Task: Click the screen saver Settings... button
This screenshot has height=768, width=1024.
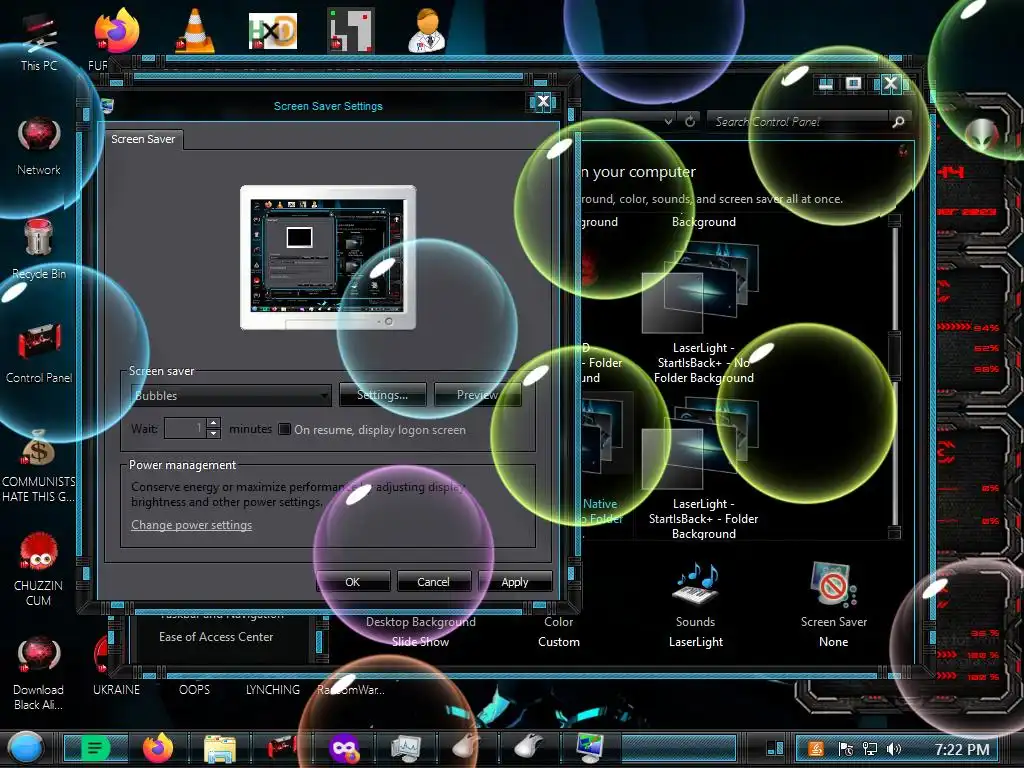Action: pos(383,395)
